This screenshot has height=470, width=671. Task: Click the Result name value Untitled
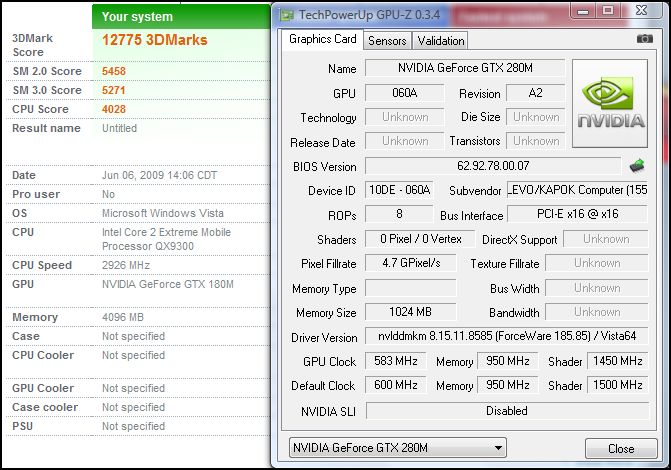point(119,128)
